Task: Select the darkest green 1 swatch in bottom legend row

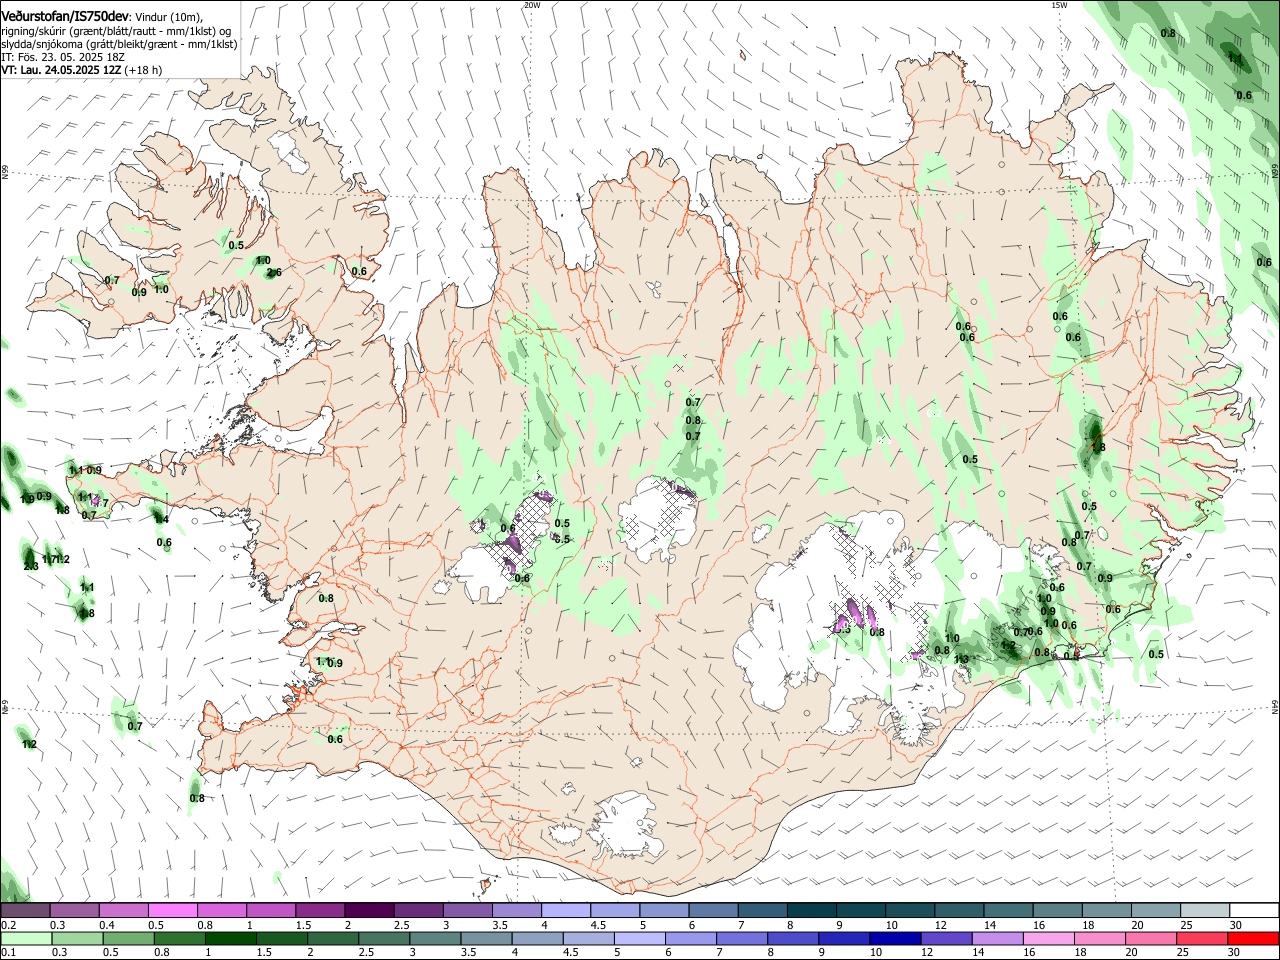Action: coord(231,939)
